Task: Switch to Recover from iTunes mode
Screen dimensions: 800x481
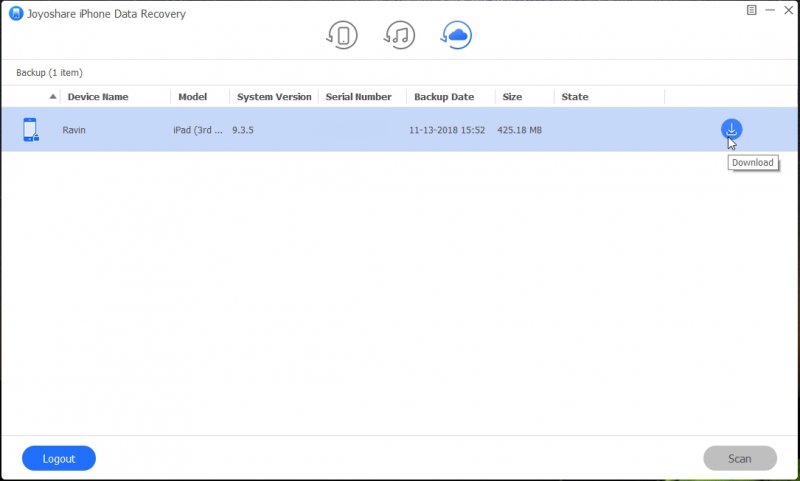Action: click(x=399, y=36)
